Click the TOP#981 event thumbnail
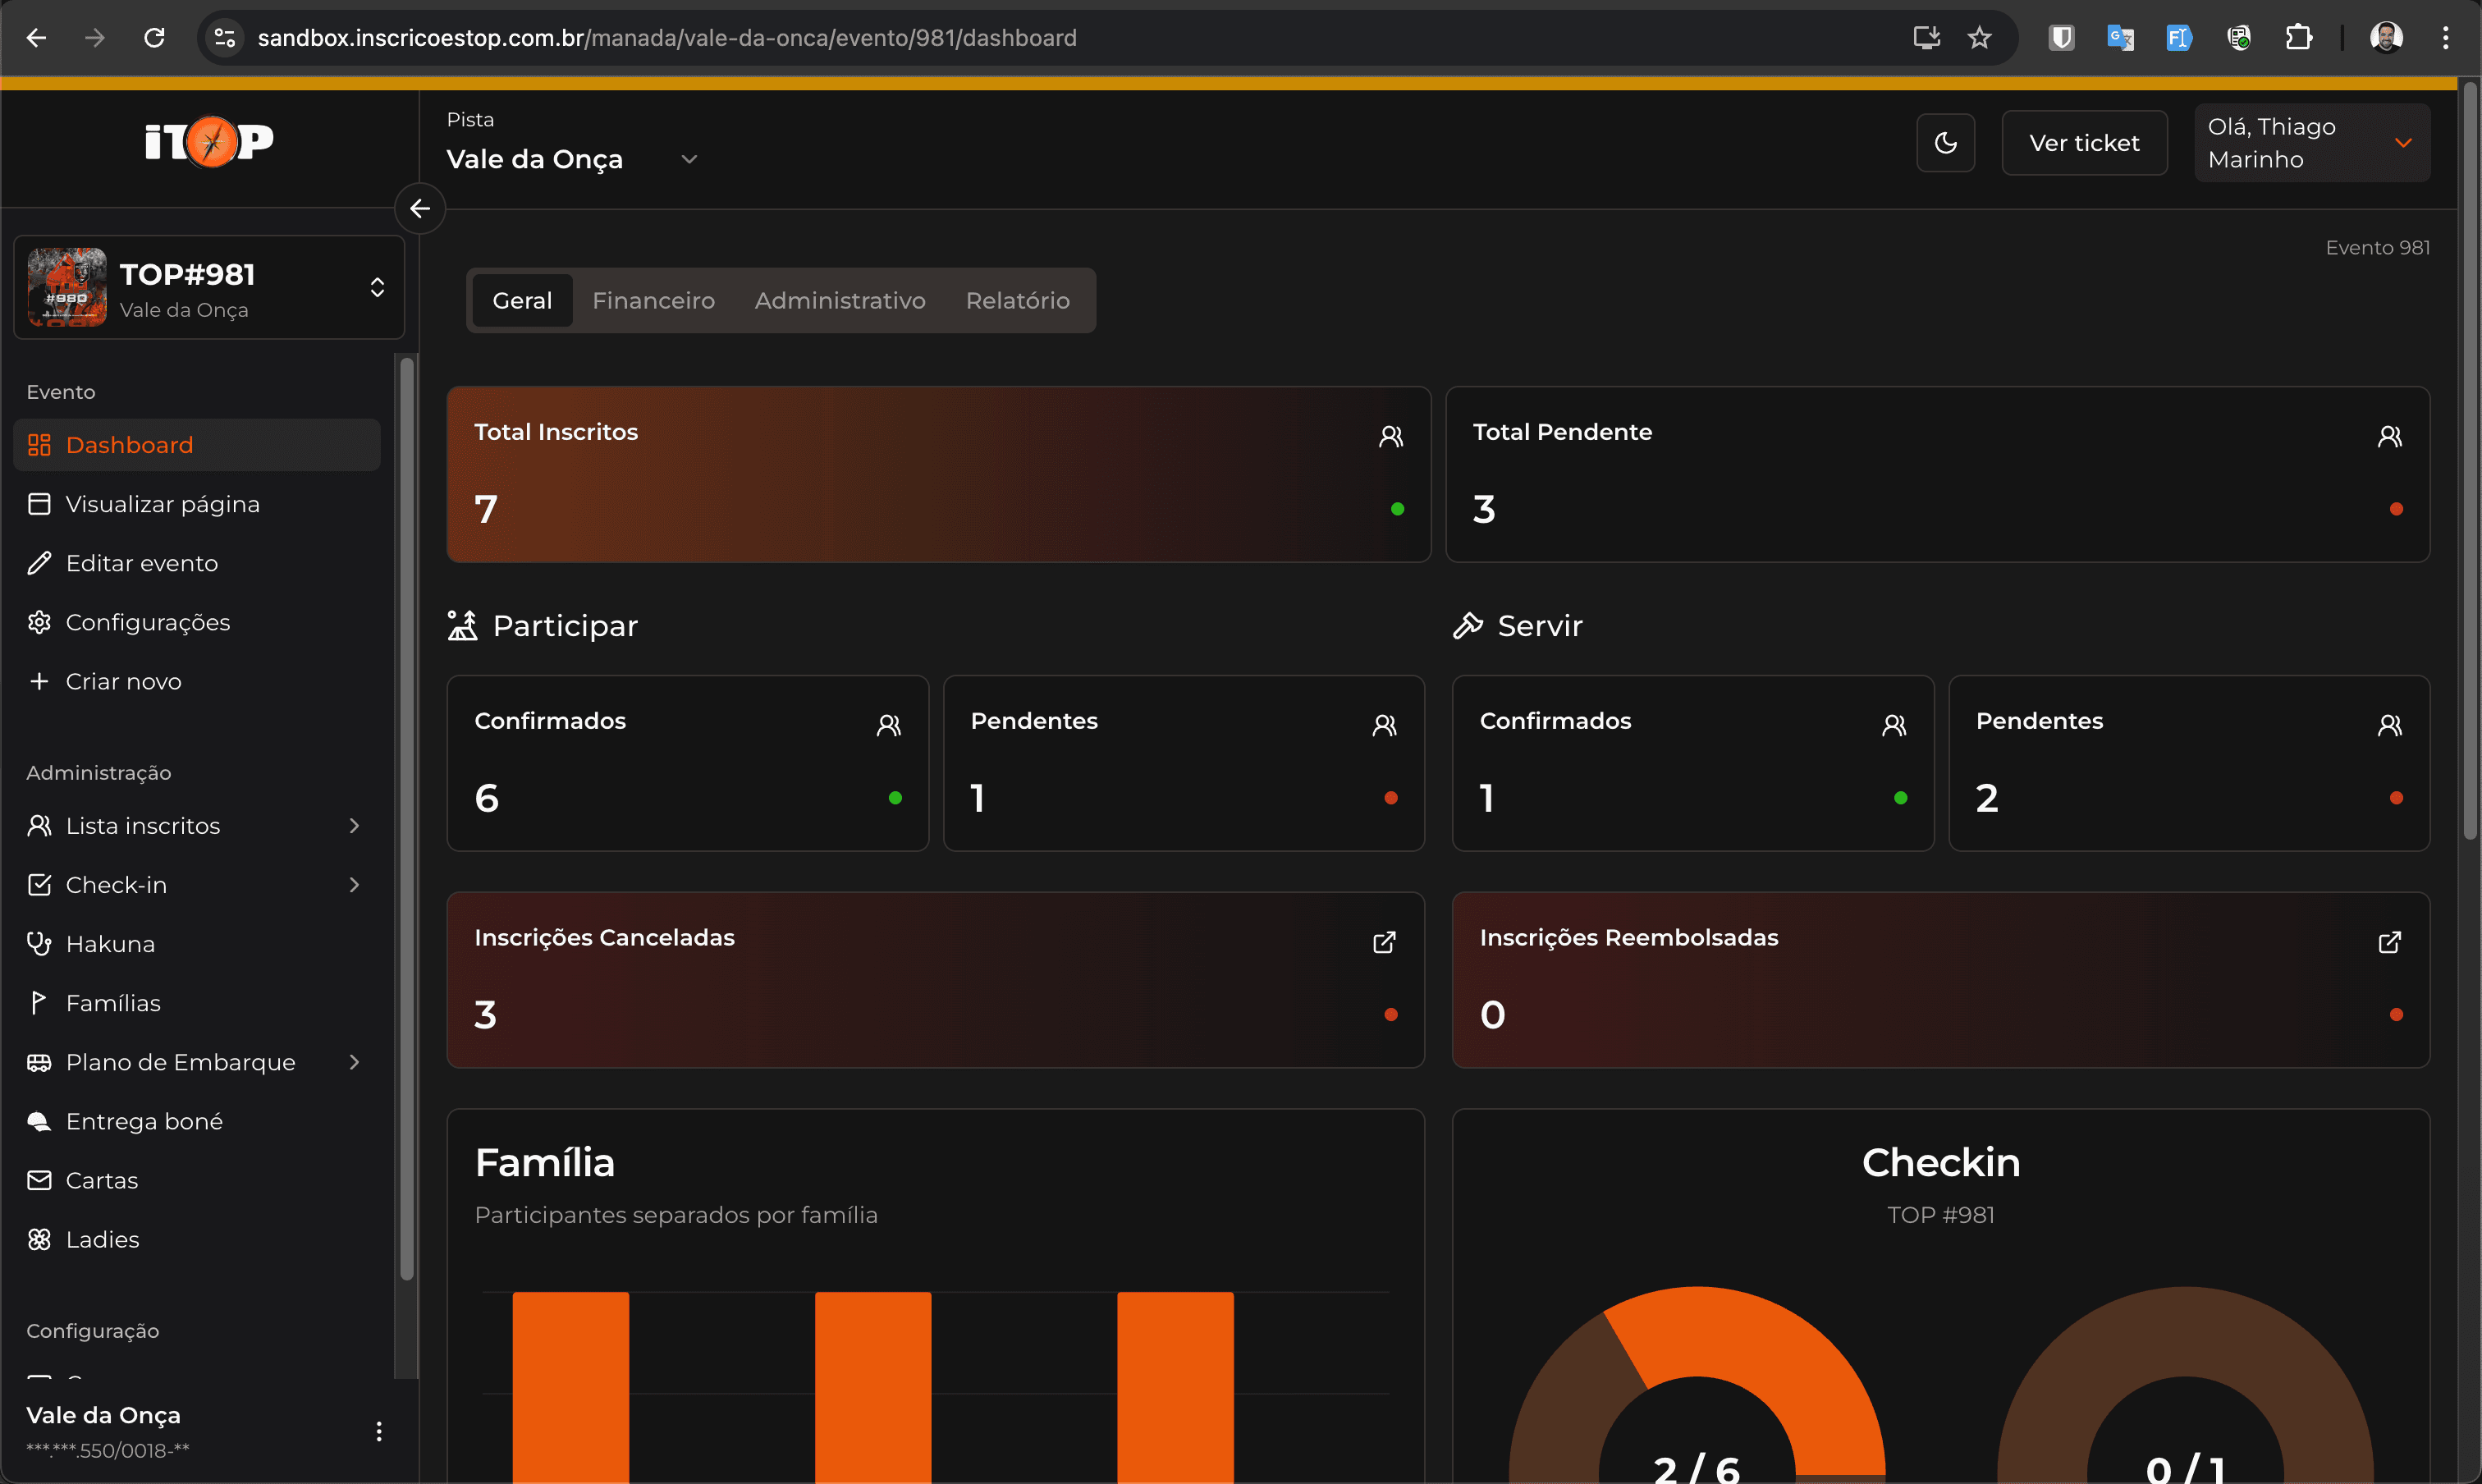 (x=67, y=287)
